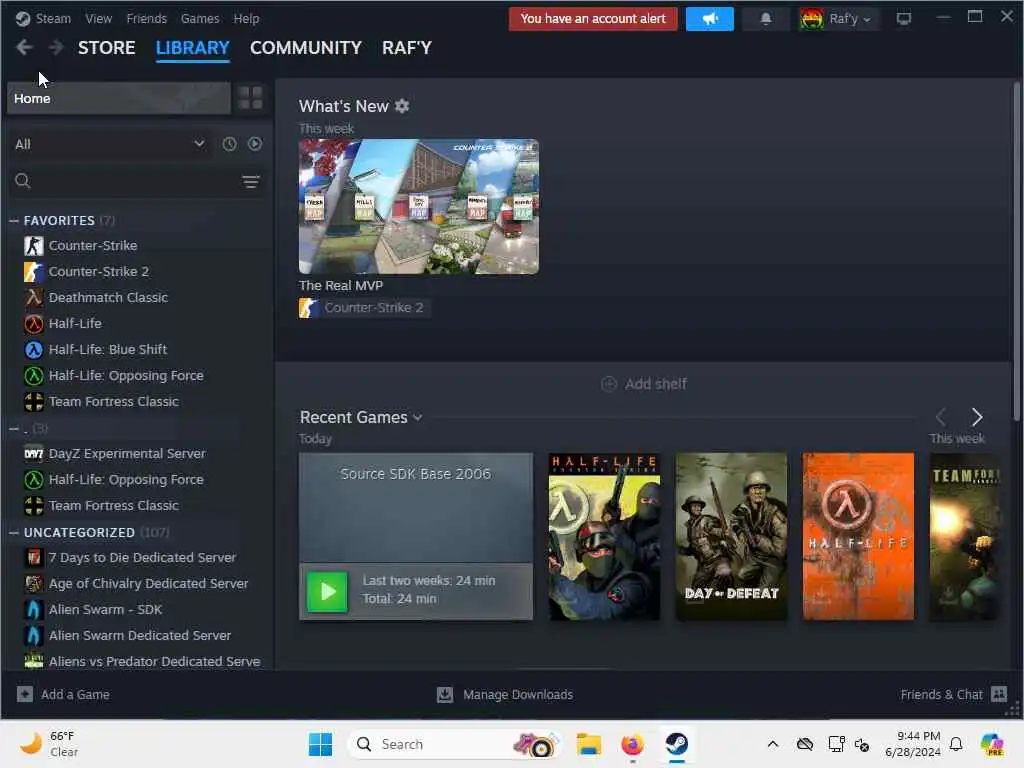1024x768 pixels.
Task: Open The Real MVP news thumbnail
Action: (x=419, y=206)
